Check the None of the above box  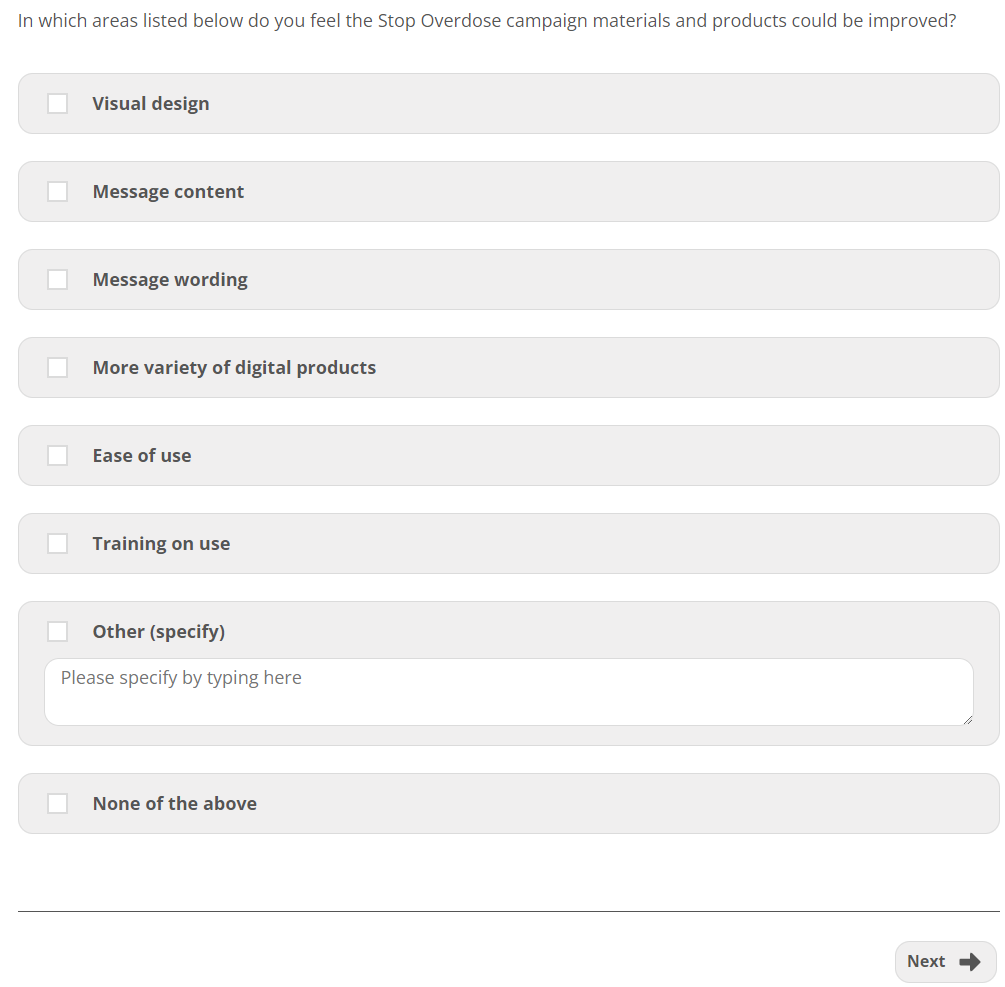pos(58,804)
